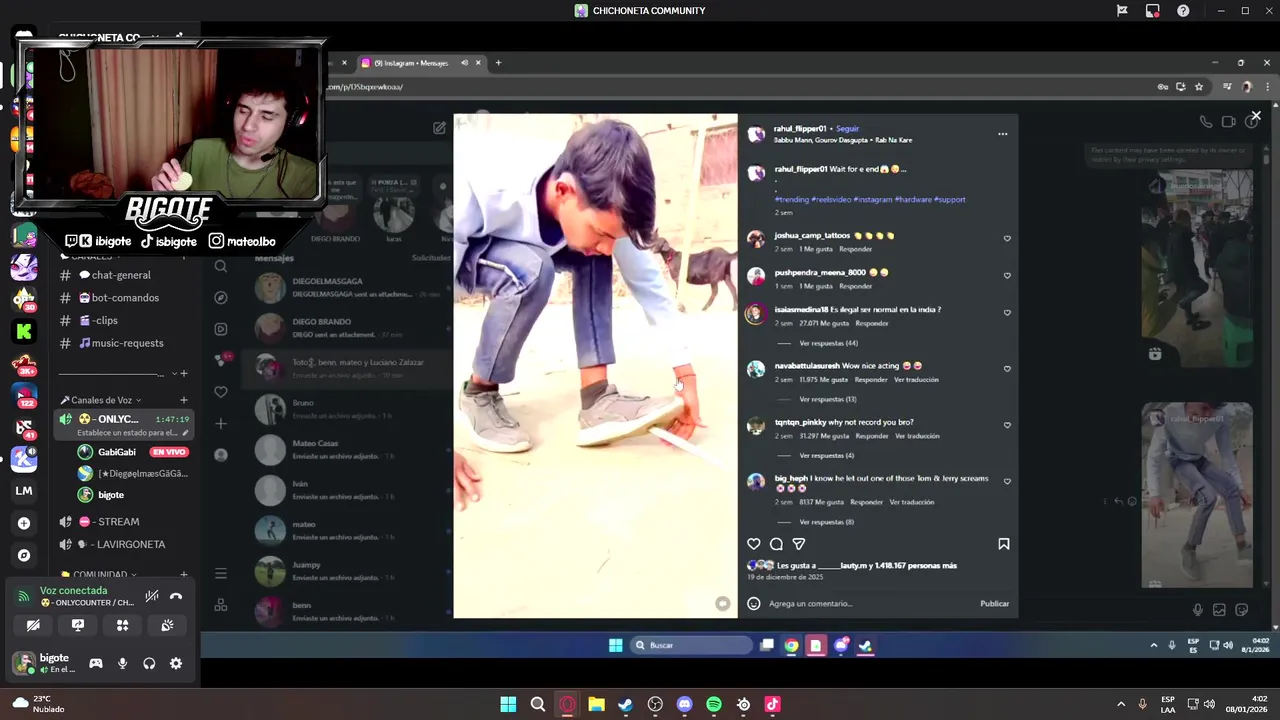Deafen Discord headphones icon
1280x720 pixels.
149,663
